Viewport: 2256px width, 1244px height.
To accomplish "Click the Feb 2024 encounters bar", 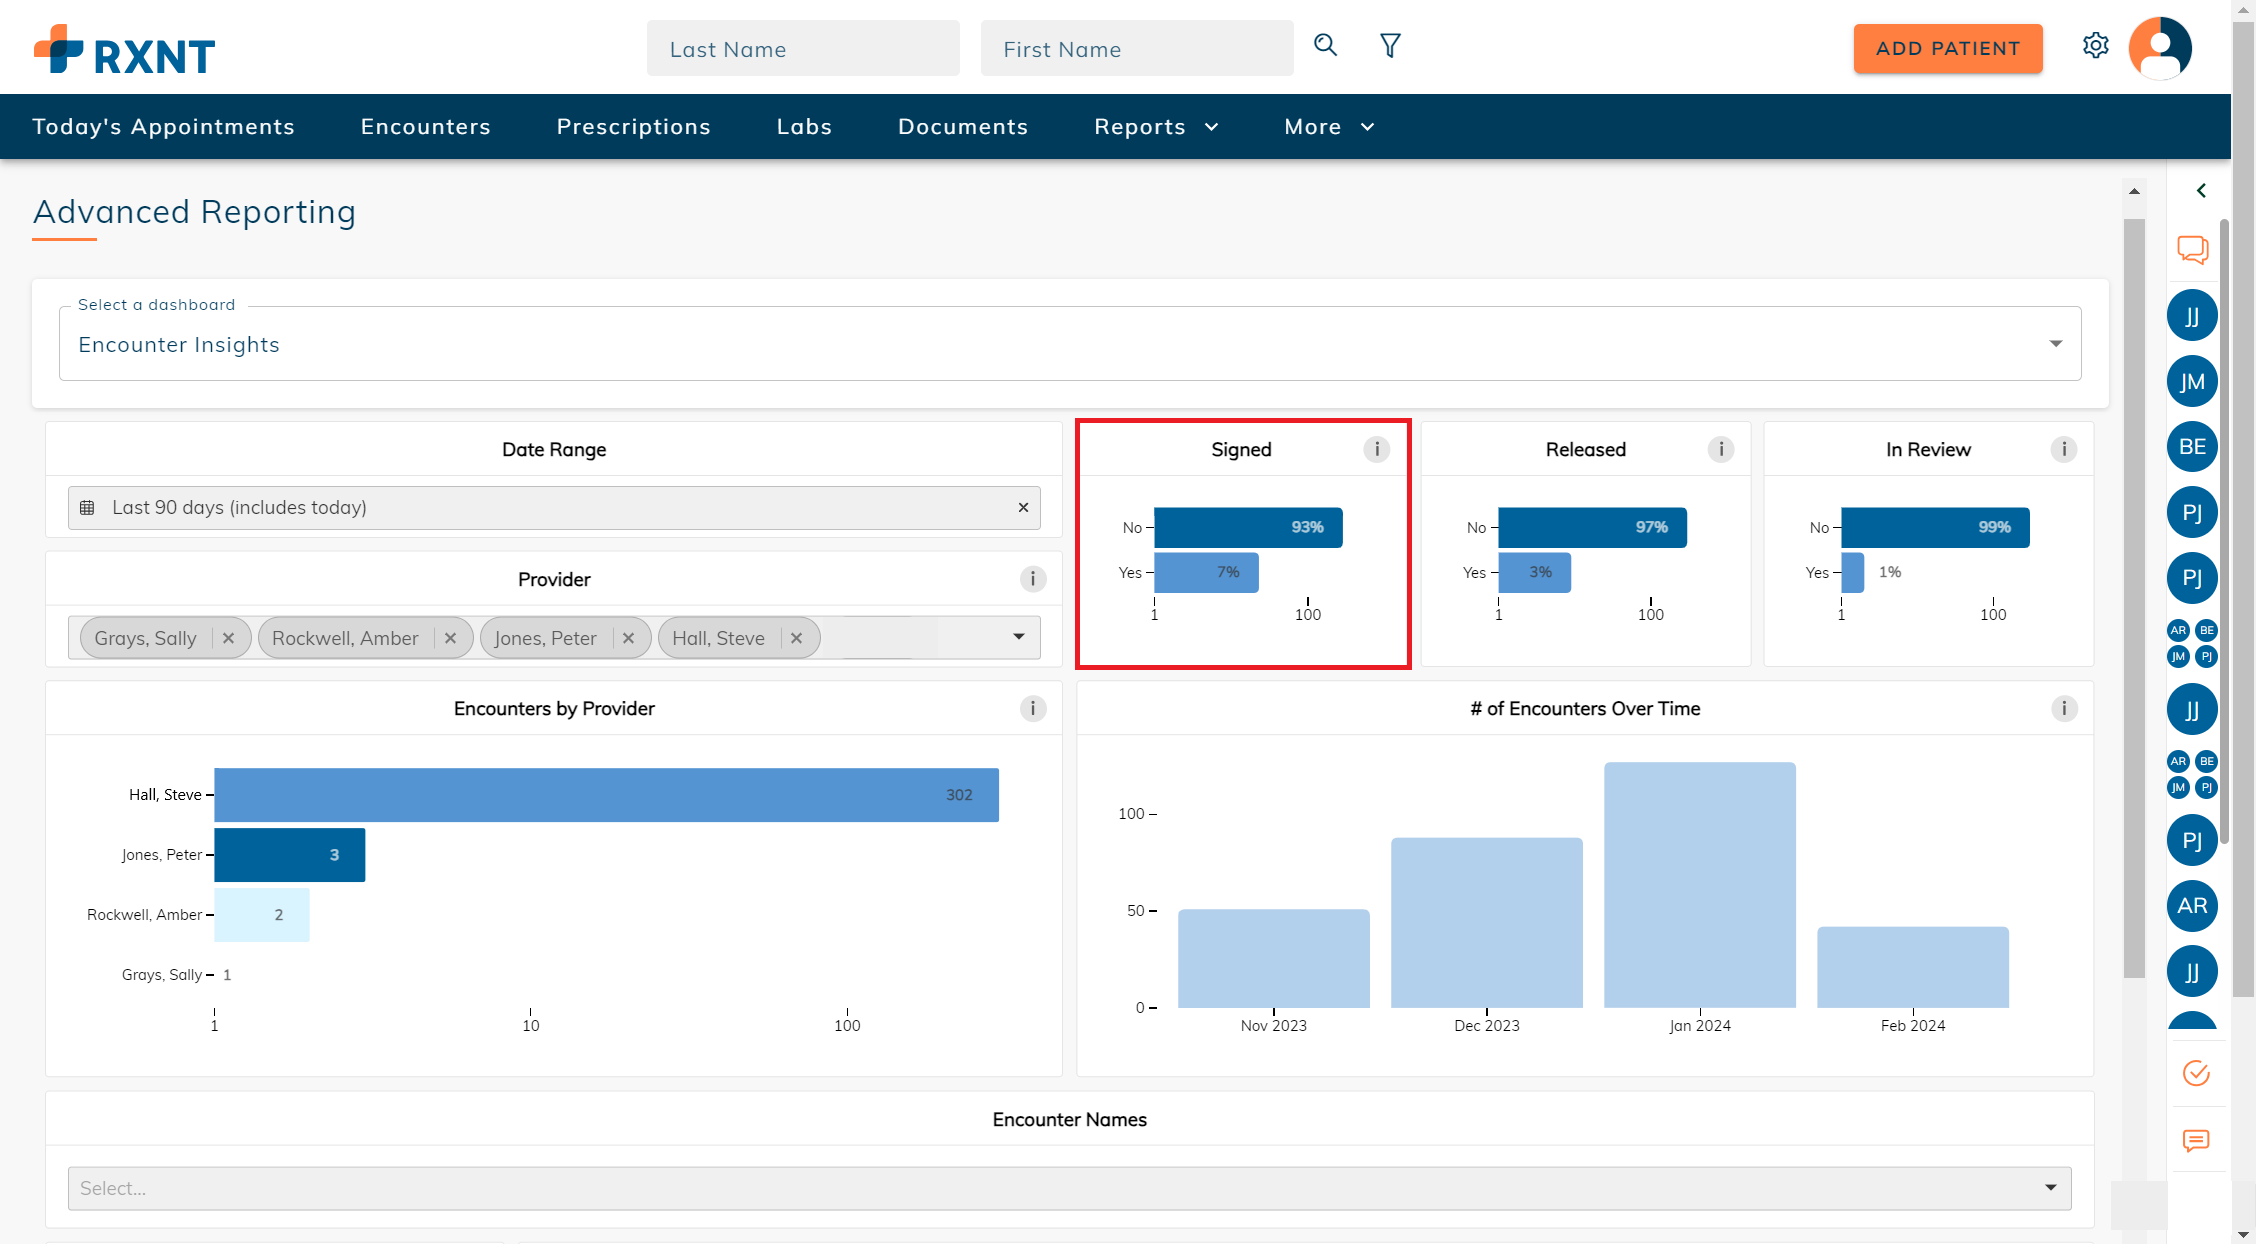I will coord(1912,967).
